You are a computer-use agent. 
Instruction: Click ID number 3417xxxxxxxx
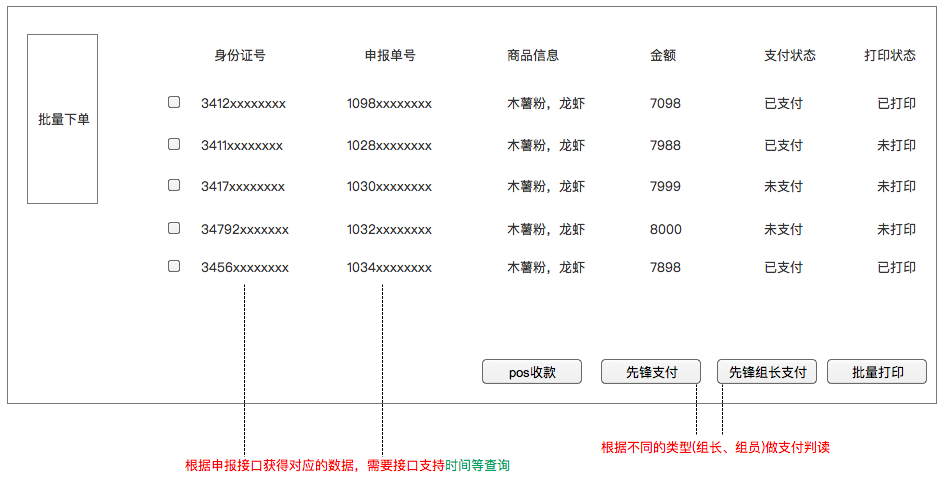(243, 186)
